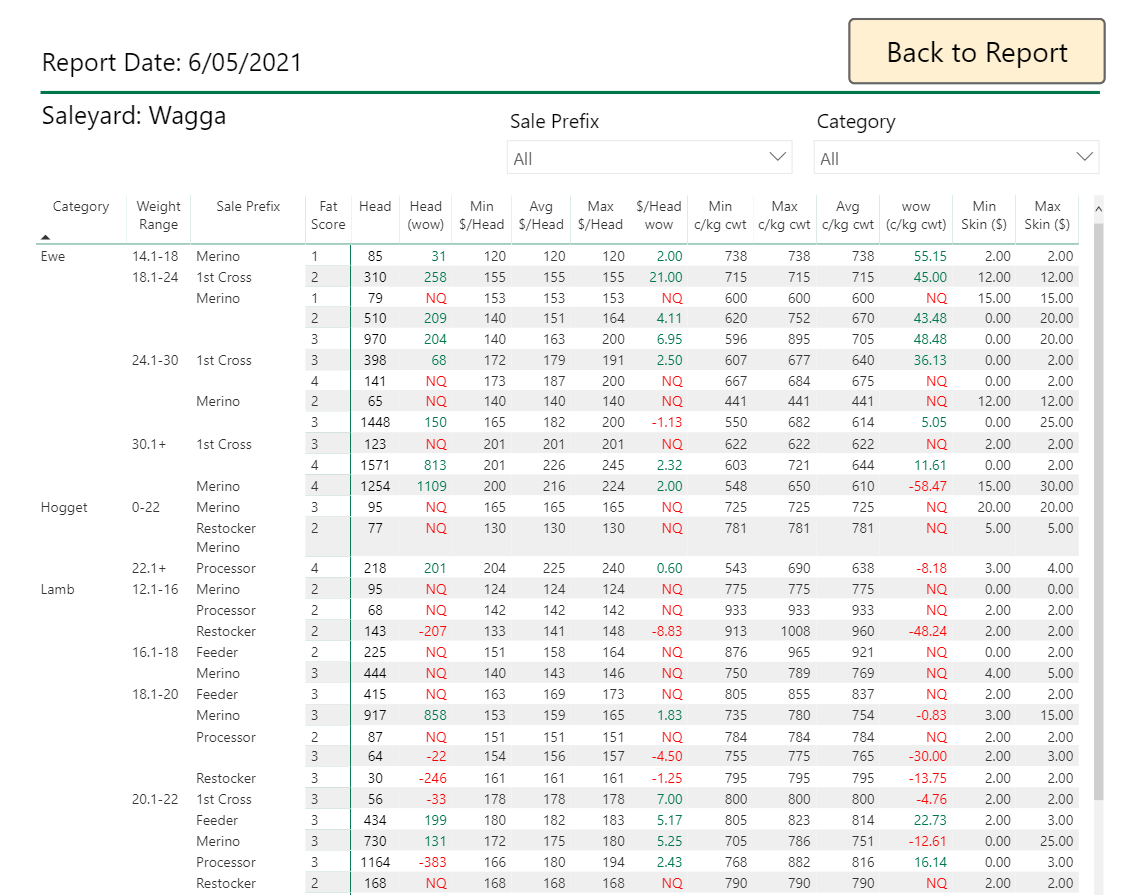Sort by Min Skin ($) column header
This screenshot has width=1129, height=895.
tap(984, 215)
